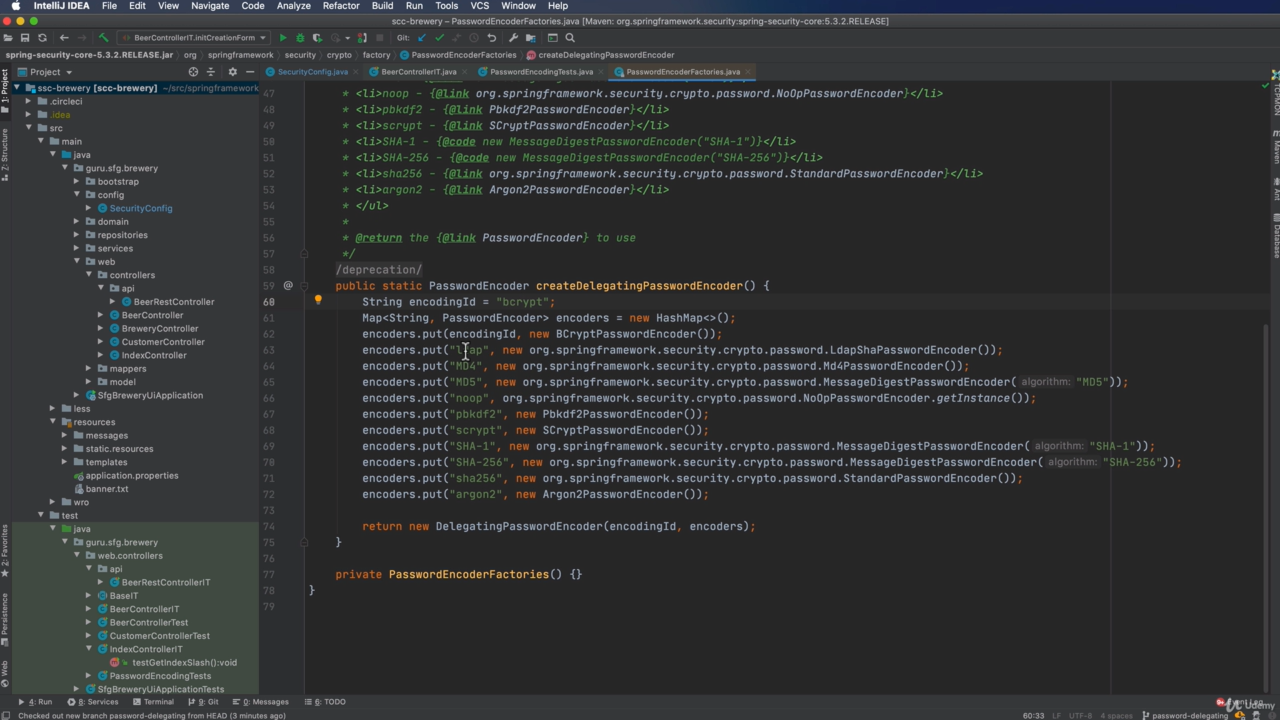Open Project panel settings gear
Image resolution: width=1280 pixels, height=720 pixels.
pyautogui.click(x=232, y=72)
